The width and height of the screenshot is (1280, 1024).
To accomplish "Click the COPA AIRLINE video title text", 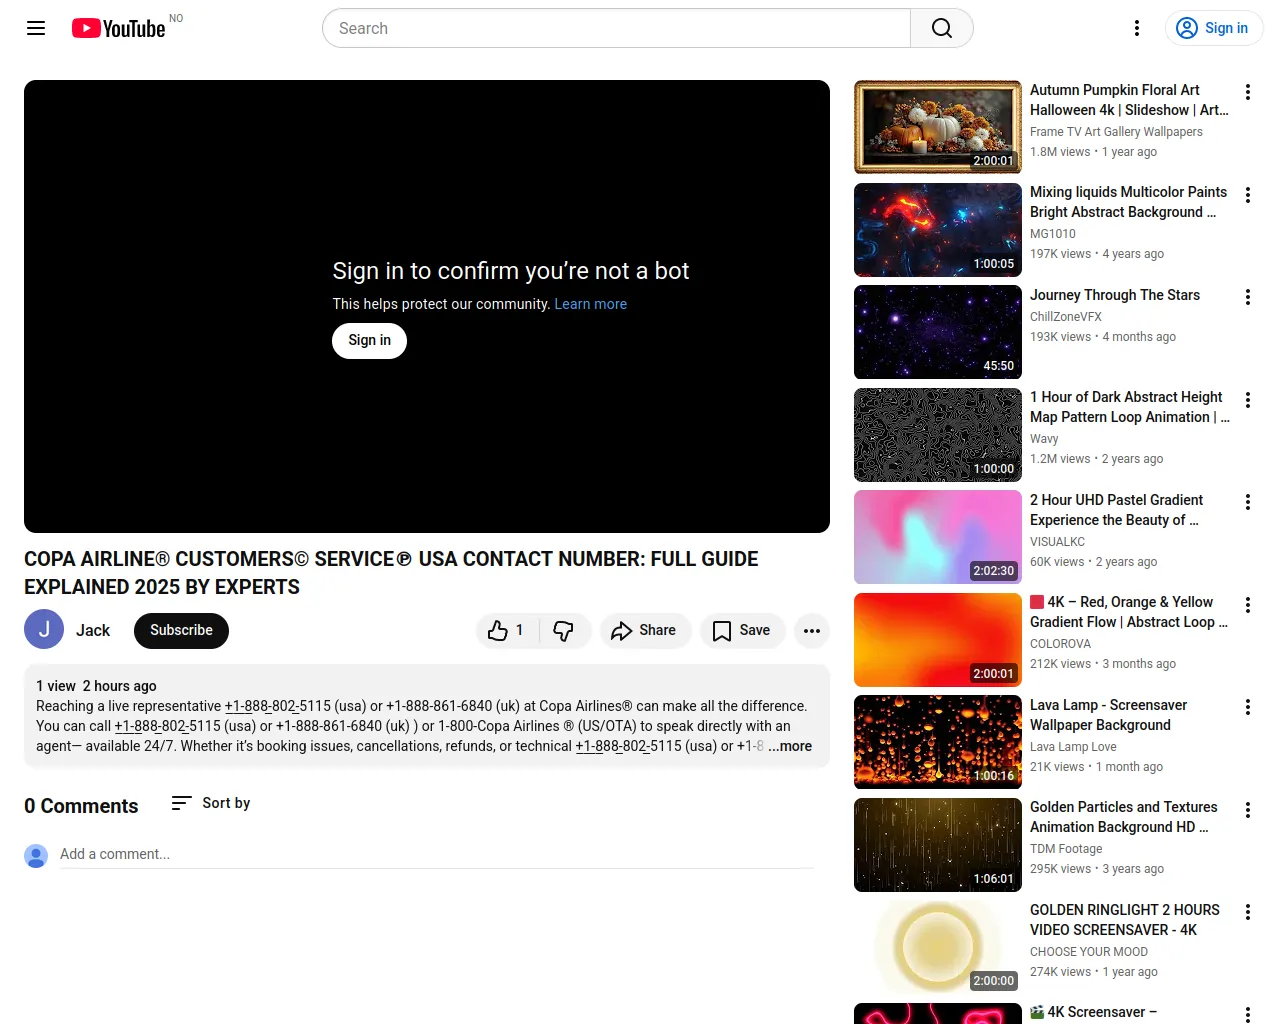I will tap(391, 573).
